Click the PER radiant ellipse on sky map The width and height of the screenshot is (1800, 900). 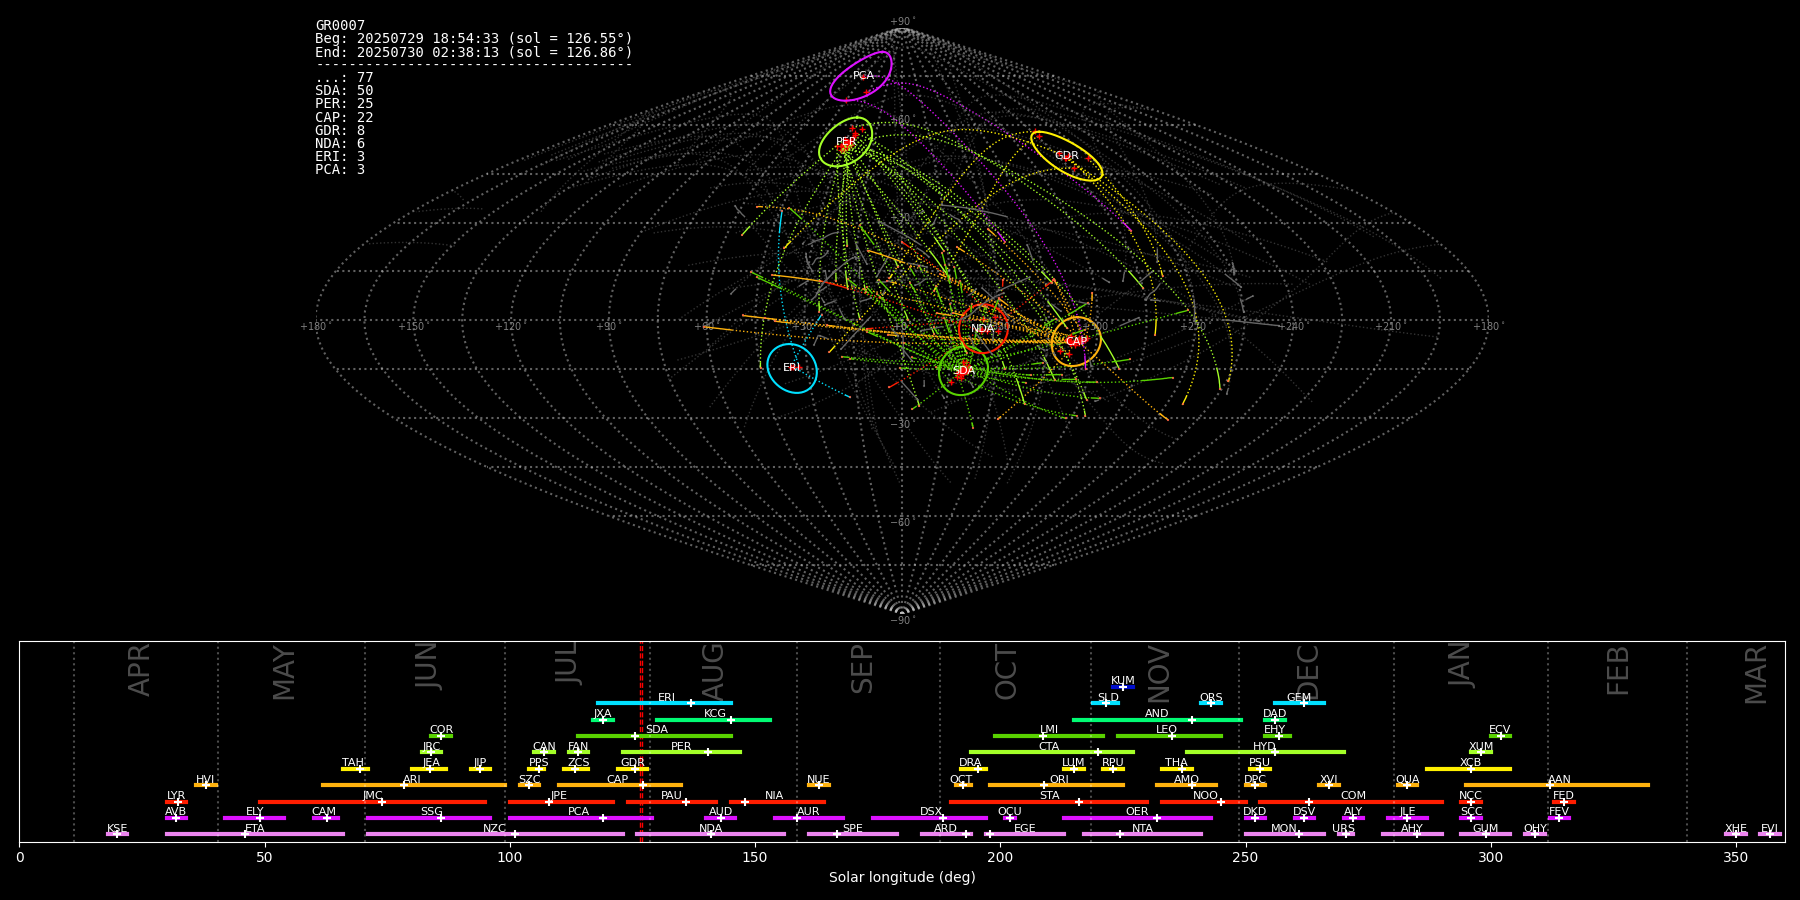(x=846, y=142)
